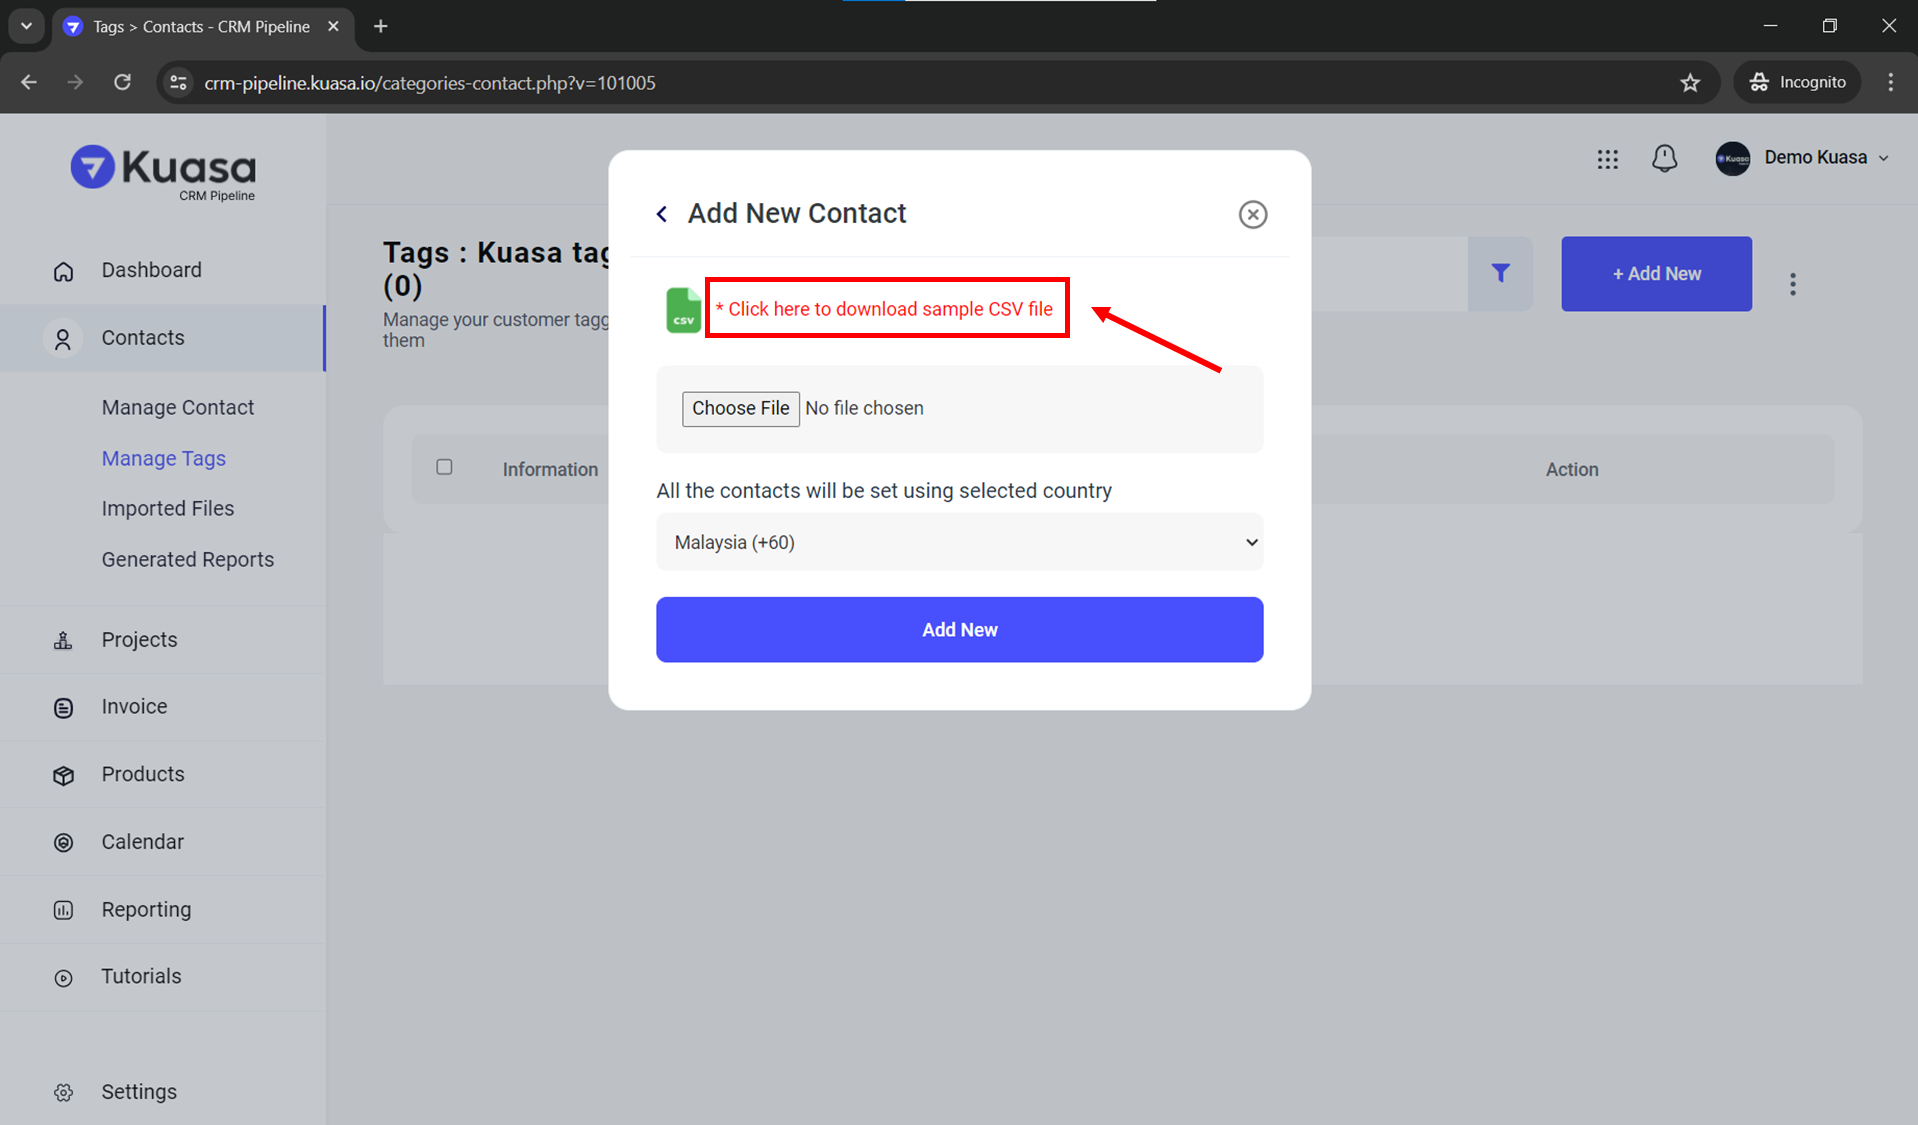1918x1125 pixels.
Task: Submit with the wide Add New button
Action: click(959, 630)
